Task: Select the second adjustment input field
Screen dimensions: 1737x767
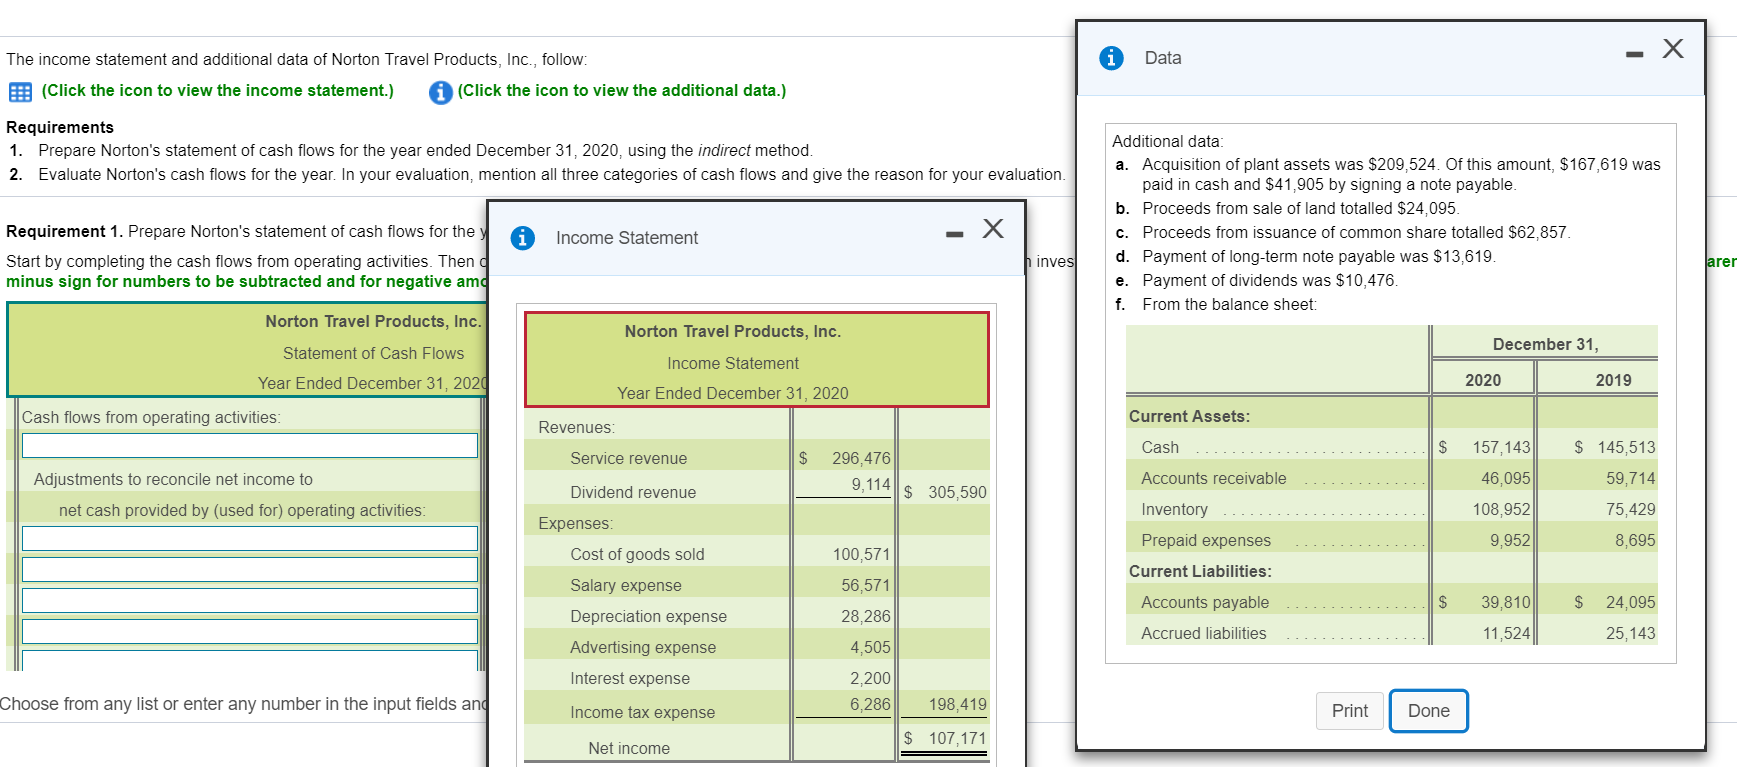Action: pyautogui.click(x=250, y=569)
